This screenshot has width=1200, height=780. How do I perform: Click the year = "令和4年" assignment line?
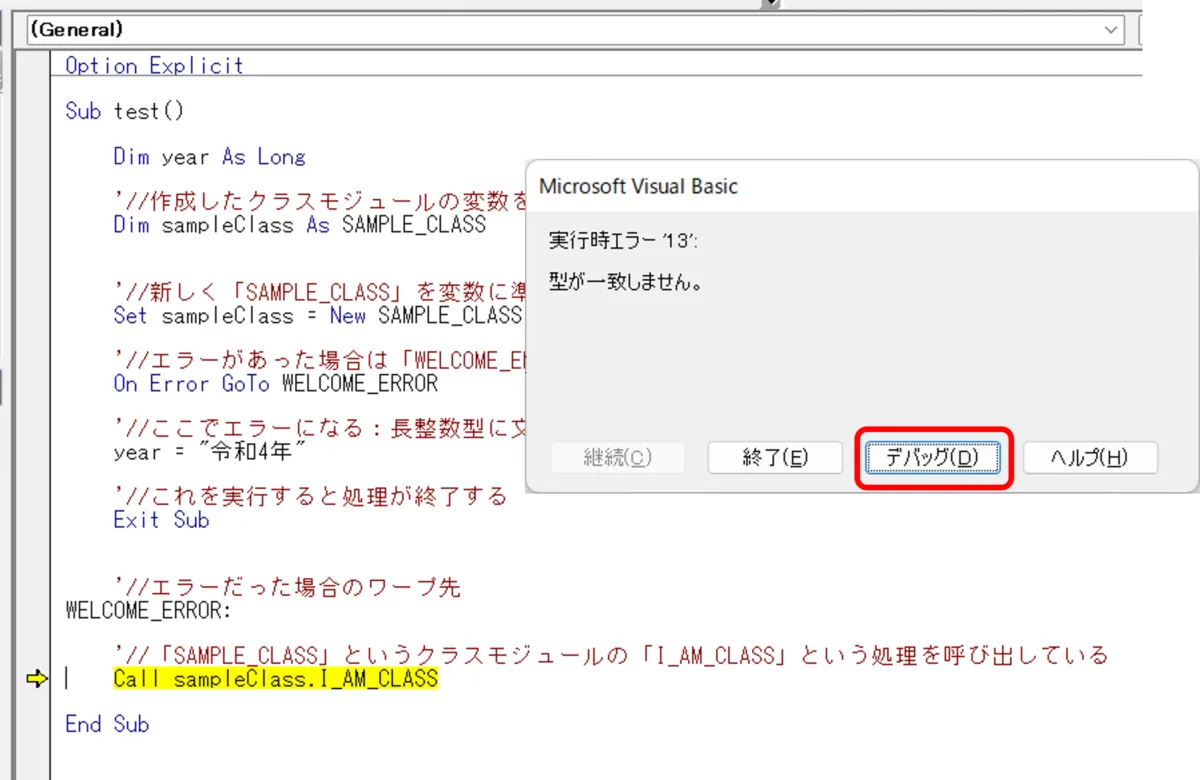click(x=209, y=452)
